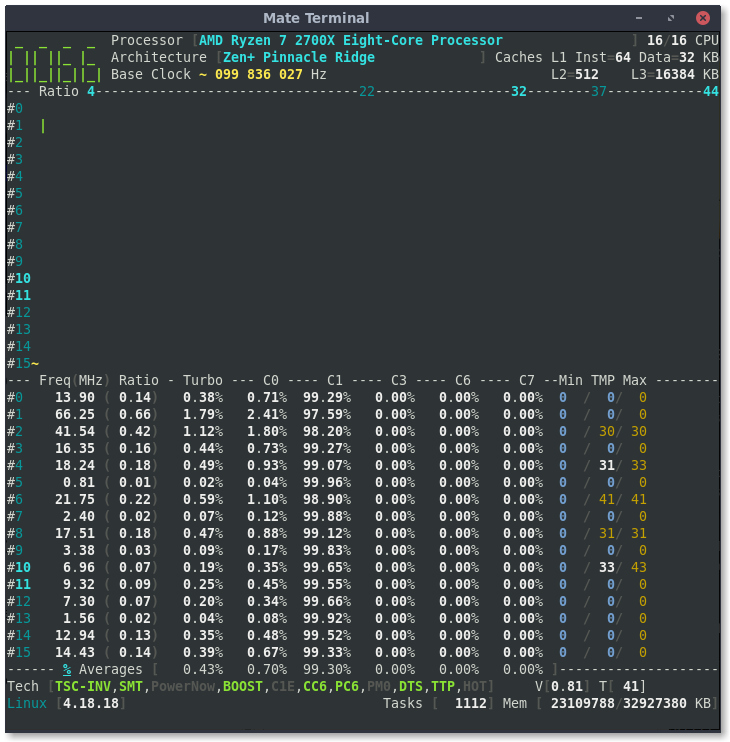Click ratio marker 44 on scale
The width and height of the screenshot is (730, 742).
click(711, 91)
